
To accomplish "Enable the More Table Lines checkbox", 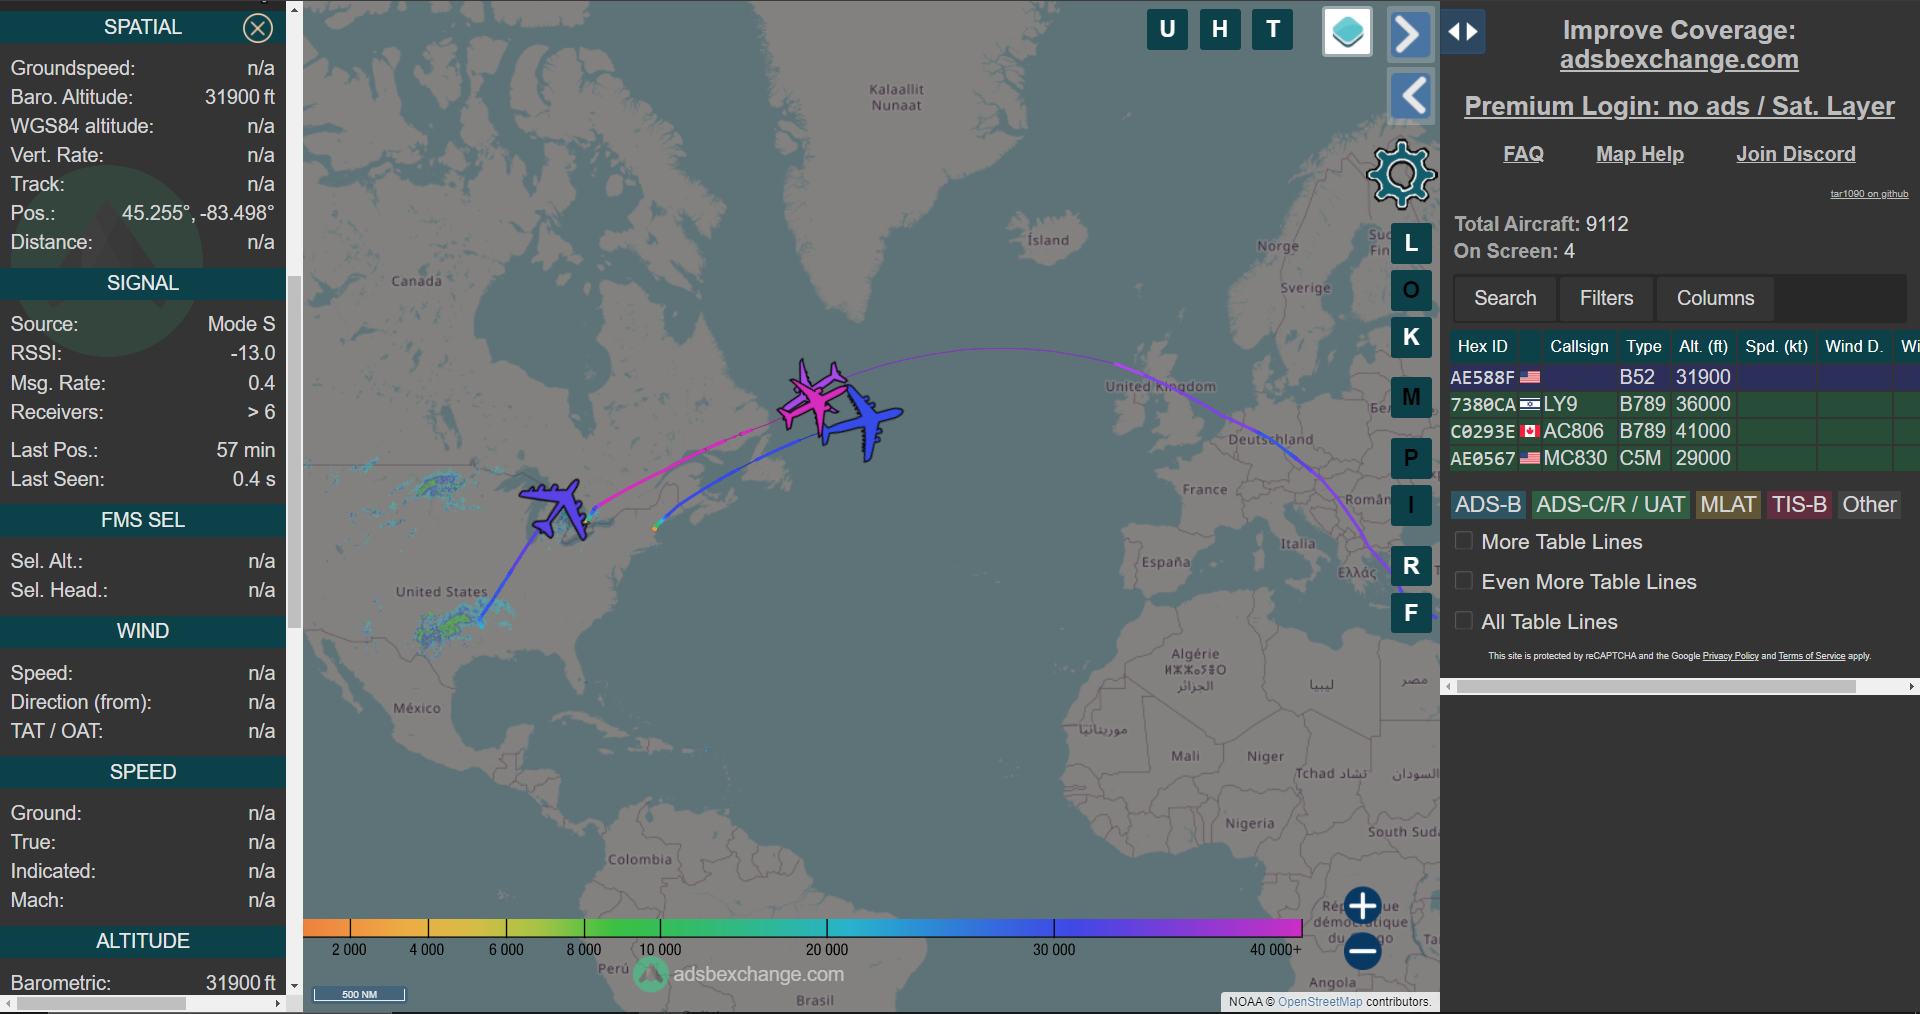I will [x=1463, y=541].
